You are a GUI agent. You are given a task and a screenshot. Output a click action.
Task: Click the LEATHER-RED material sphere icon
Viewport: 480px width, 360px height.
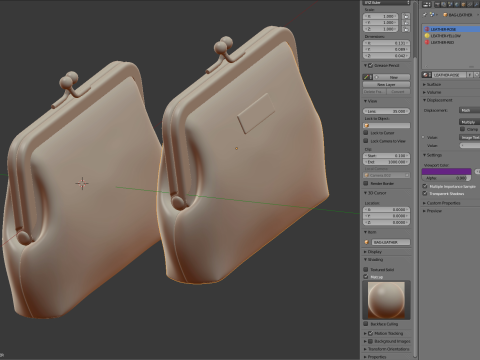click(x=427, y=42)
